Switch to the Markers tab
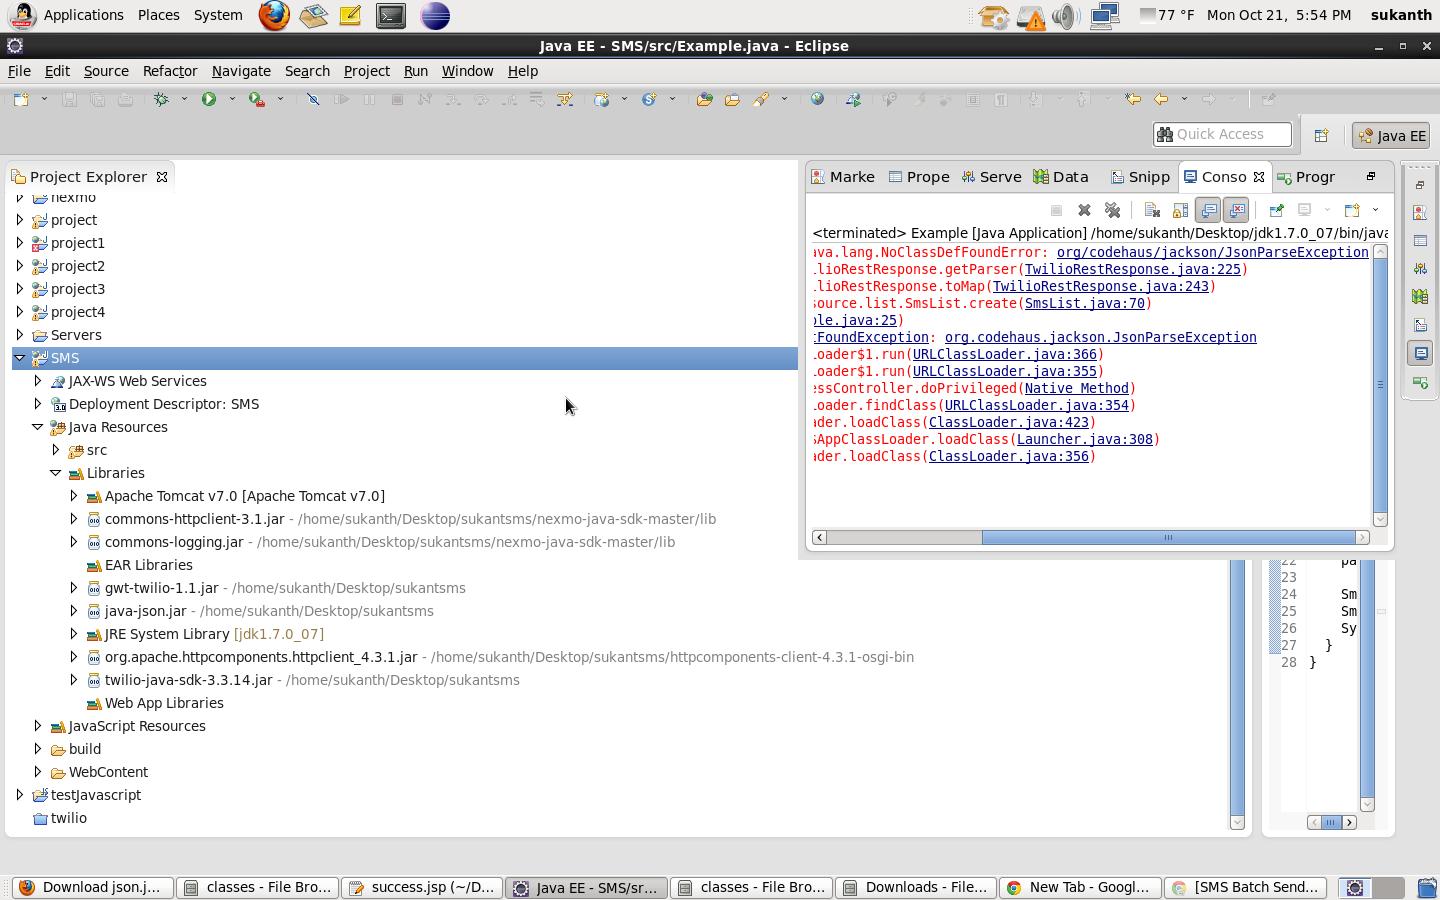 [x=843, y=177]
